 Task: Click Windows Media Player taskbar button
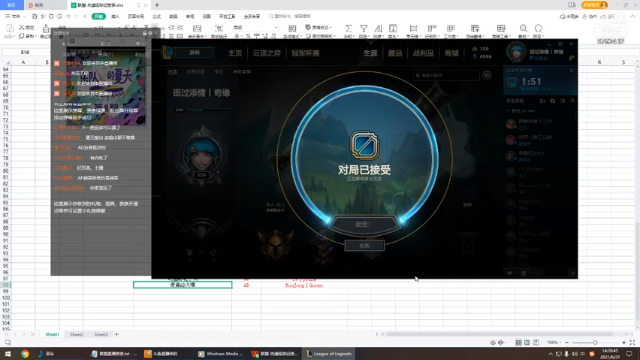220,354
